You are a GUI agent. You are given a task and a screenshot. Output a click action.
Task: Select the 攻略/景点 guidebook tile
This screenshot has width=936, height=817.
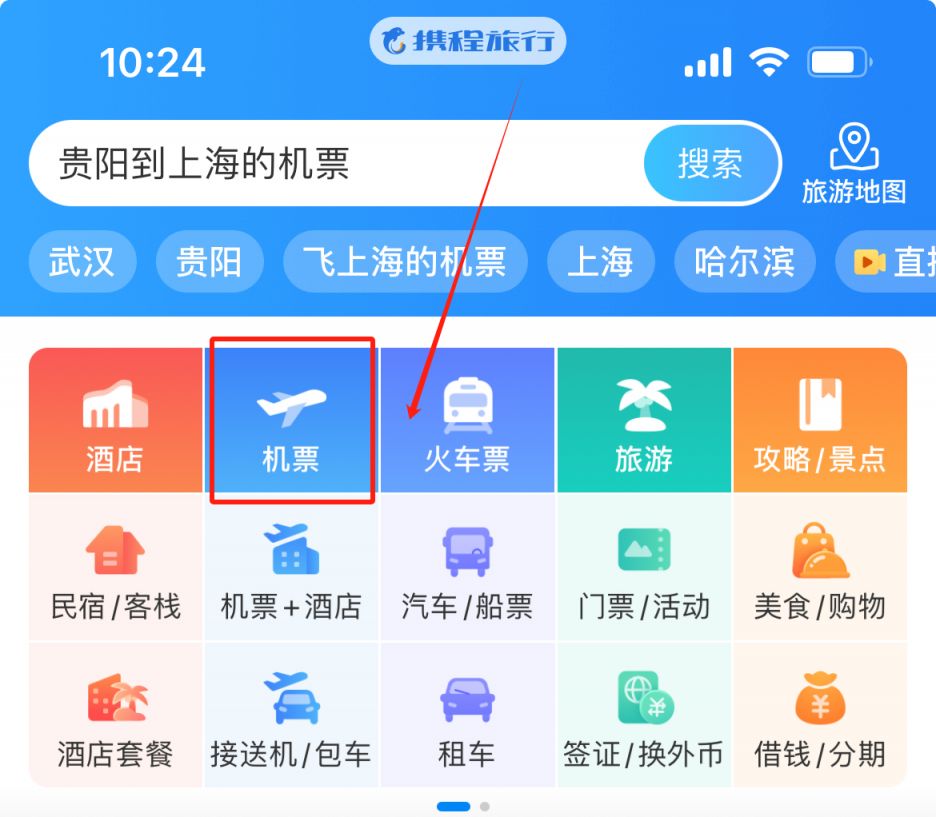tap(820, 420)
